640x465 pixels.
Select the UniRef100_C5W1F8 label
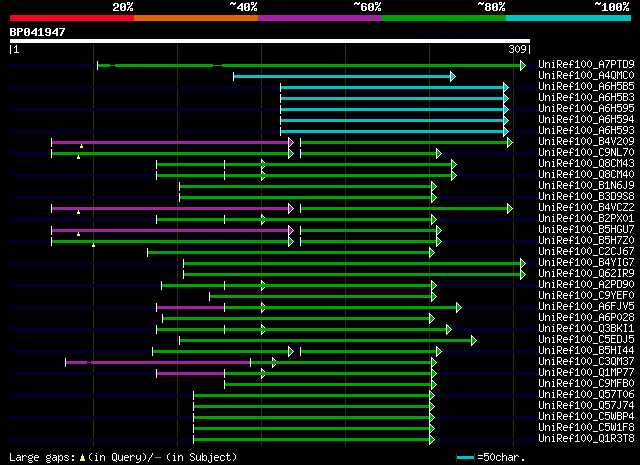coord(586,428)
